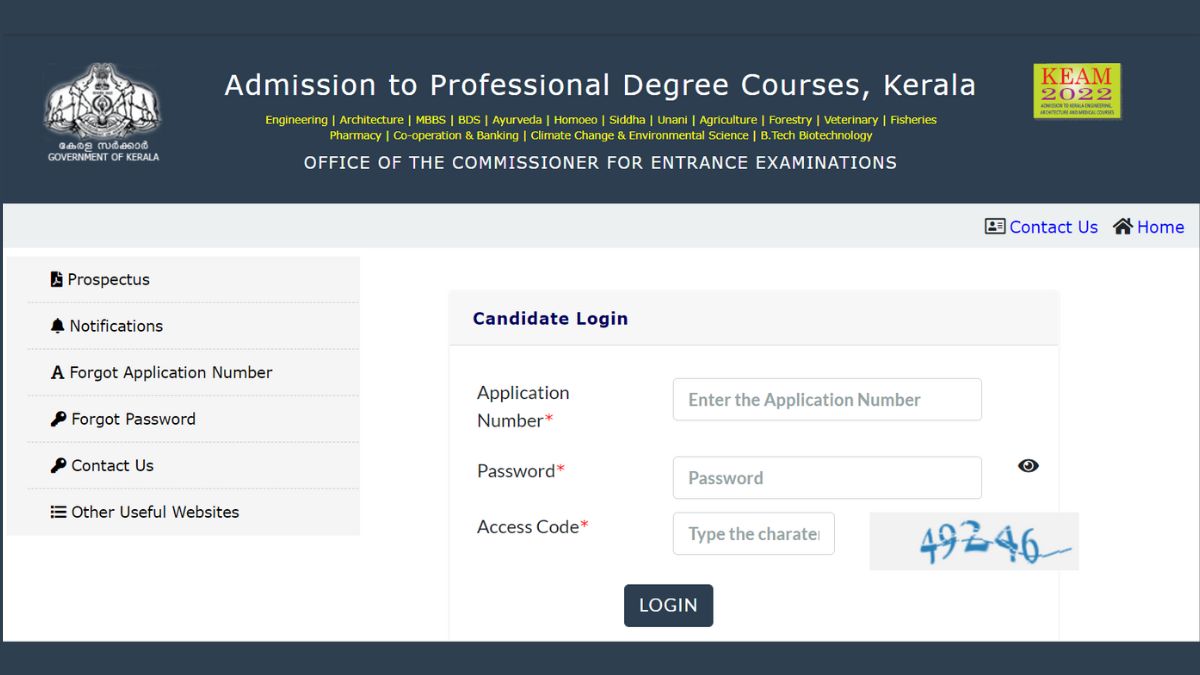The image size is (1200, 675).
Task: Select the Contact Us phone icon in sidebar
Action: [x=58, y=465]
